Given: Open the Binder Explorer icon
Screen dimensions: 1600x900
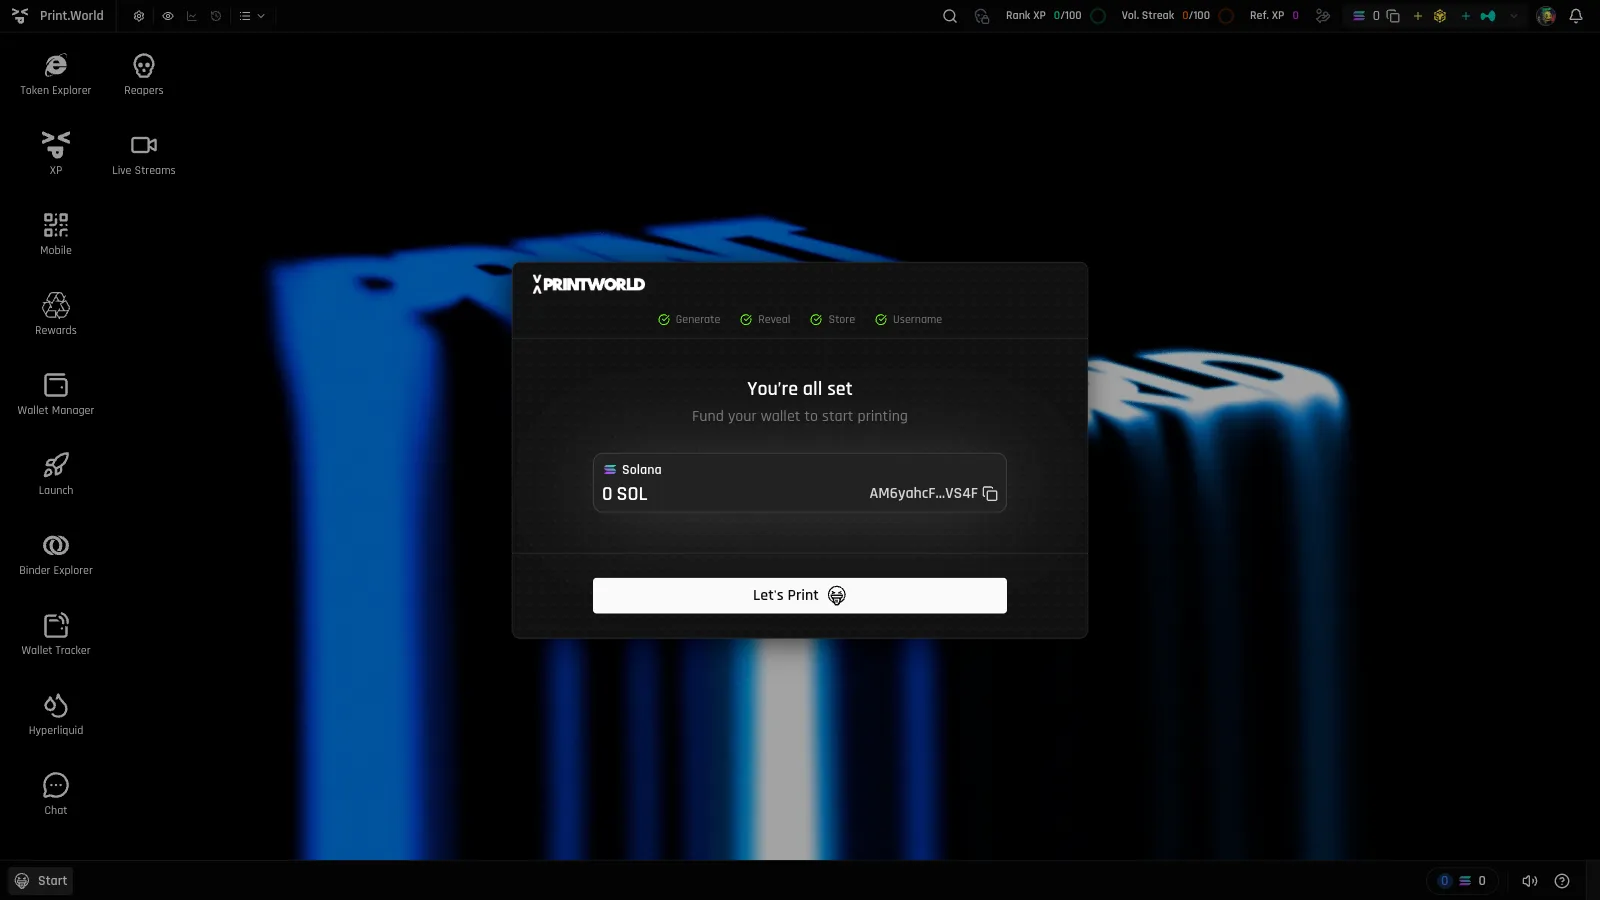Looking at the screenshot, I should pos(56,554).
